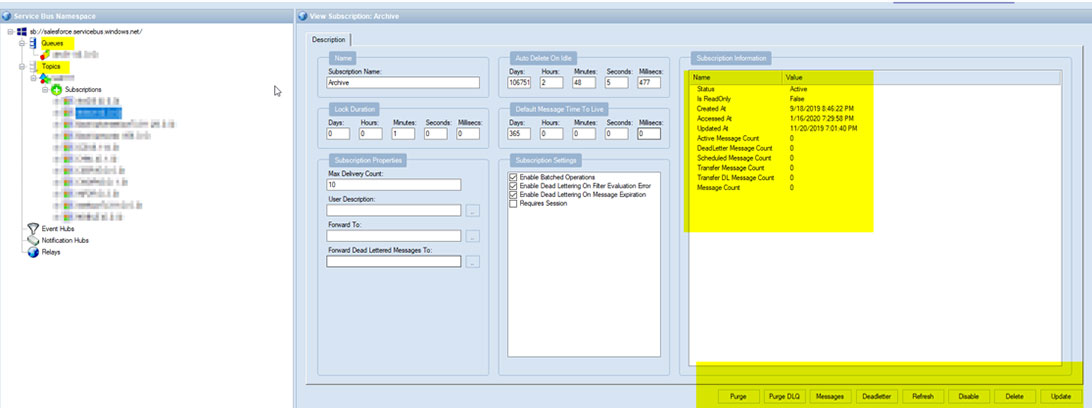Screen dimensions: 1092x408
Task: Click the User Description text field
Action: coord(393,210)
